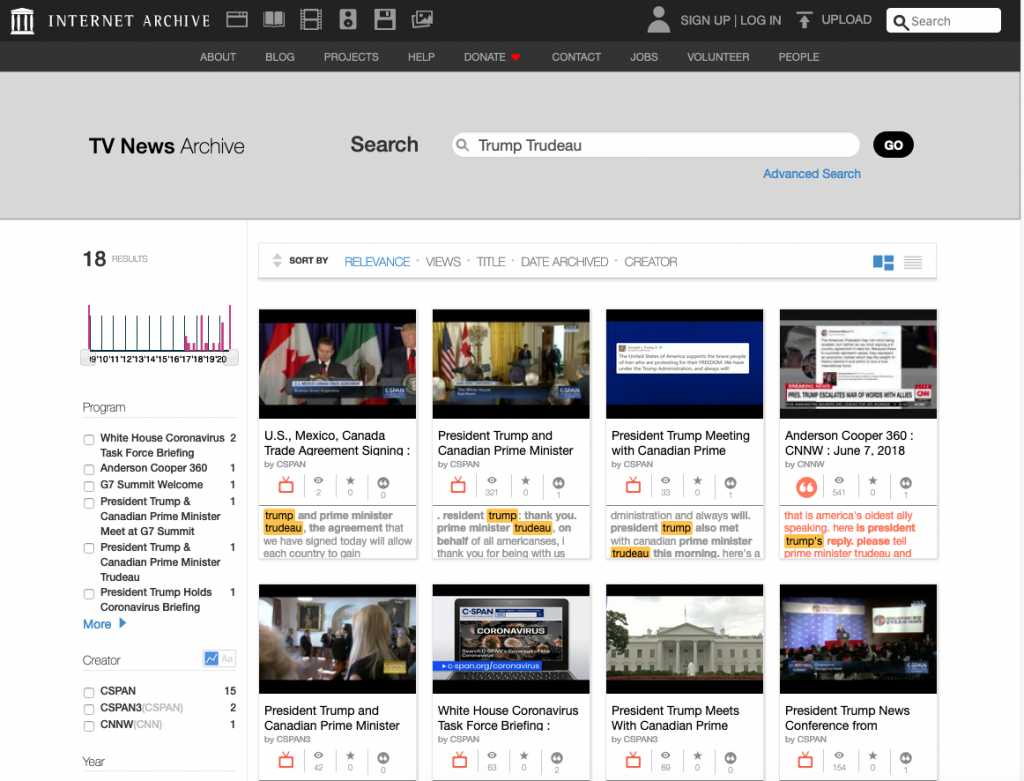Sort results by CREATOR
Viewport: 1024px width, 781px height.
[x=650, y=262]
